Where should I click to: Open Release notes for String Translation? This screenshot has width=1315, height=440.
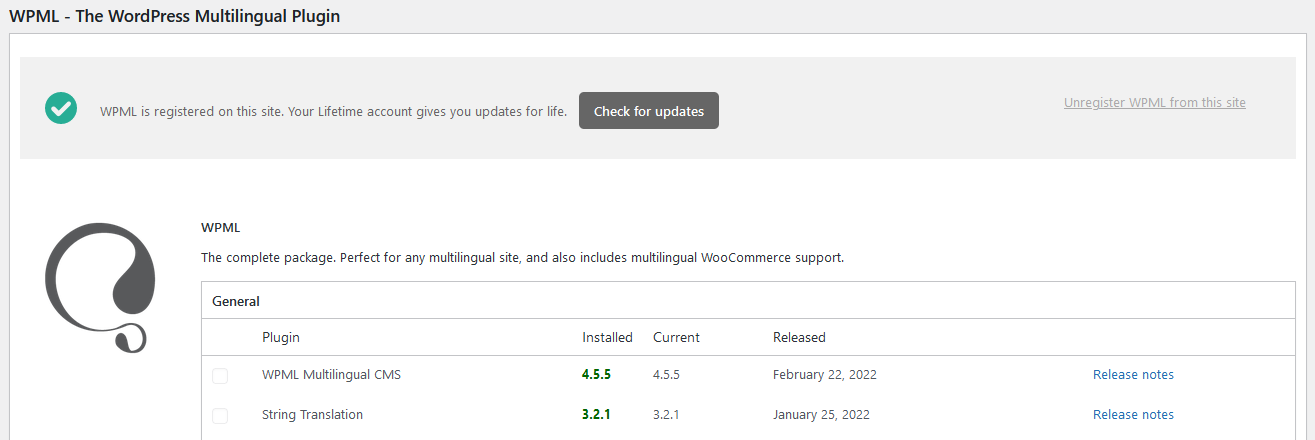pyautogui.click(x=1133, y=414)
